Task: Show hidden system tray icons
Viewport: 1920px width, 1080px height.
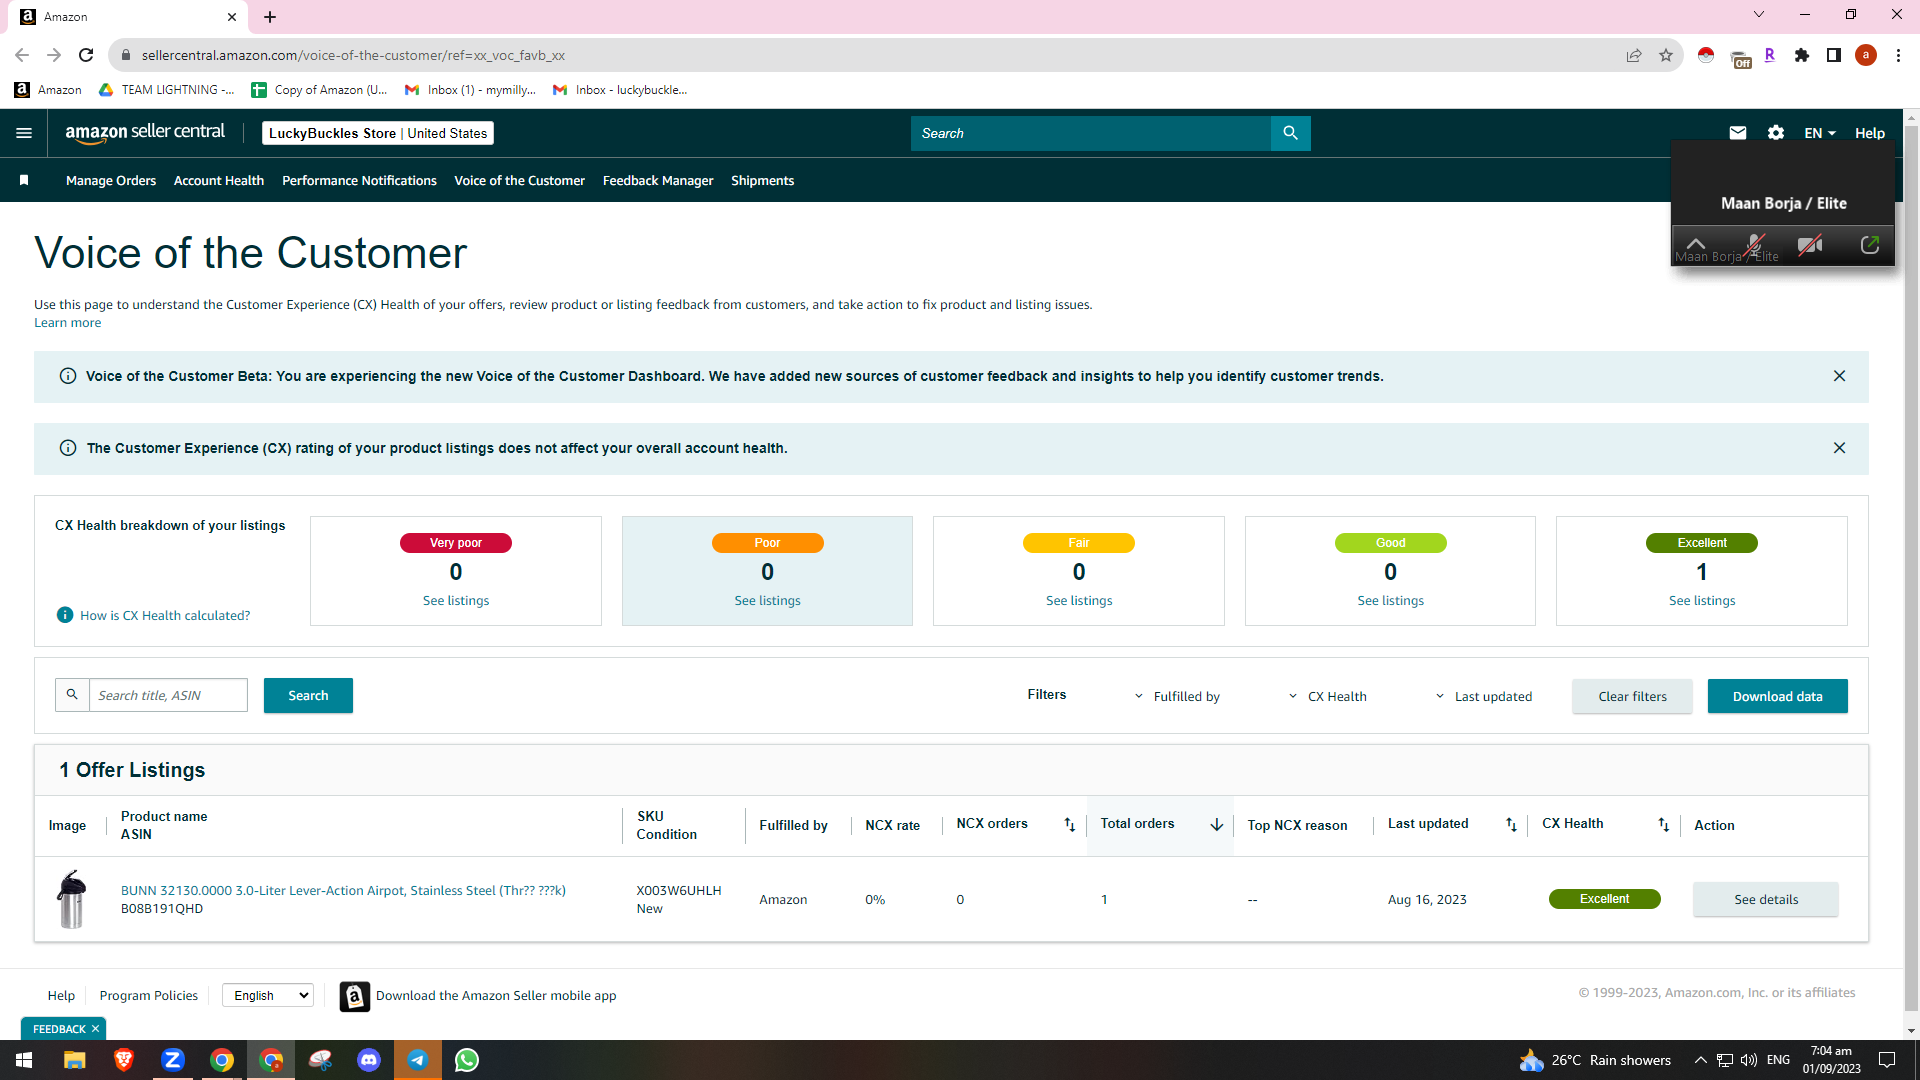Action: click(x=1700, y=1060)
